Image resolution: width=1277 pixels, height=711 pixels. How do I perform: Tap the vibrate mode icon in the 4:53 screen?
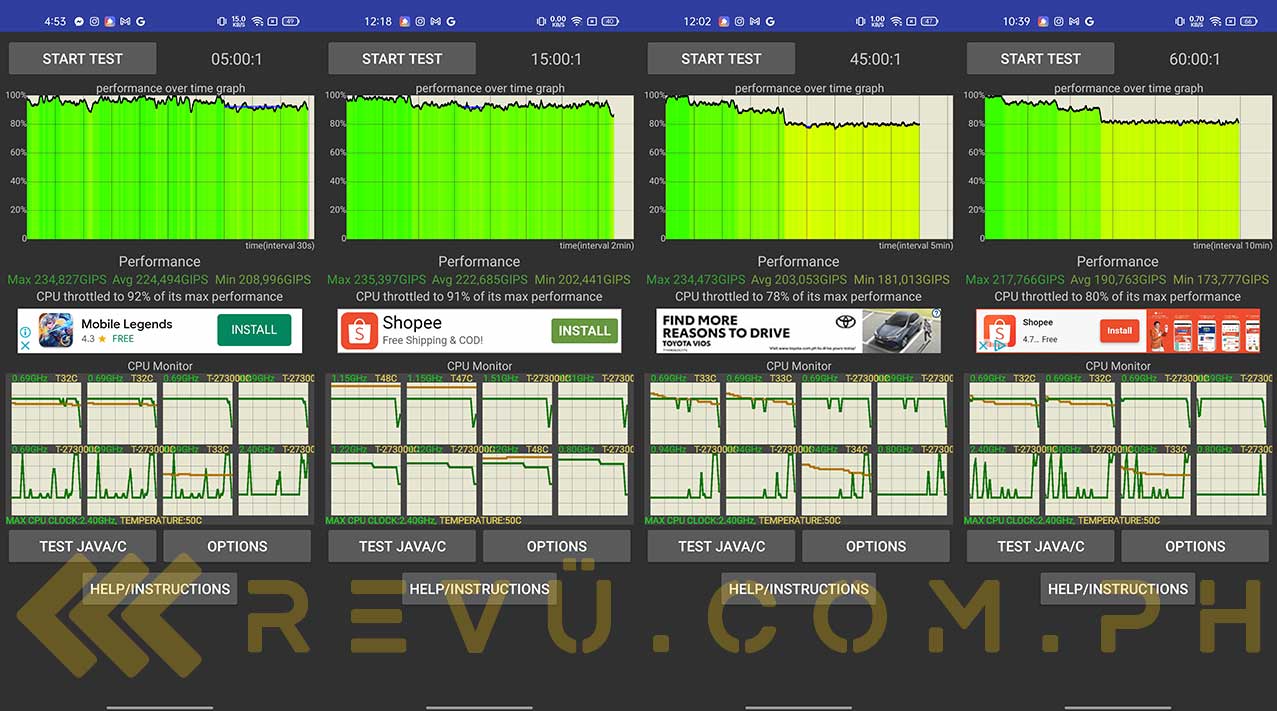tap(221, 21)
